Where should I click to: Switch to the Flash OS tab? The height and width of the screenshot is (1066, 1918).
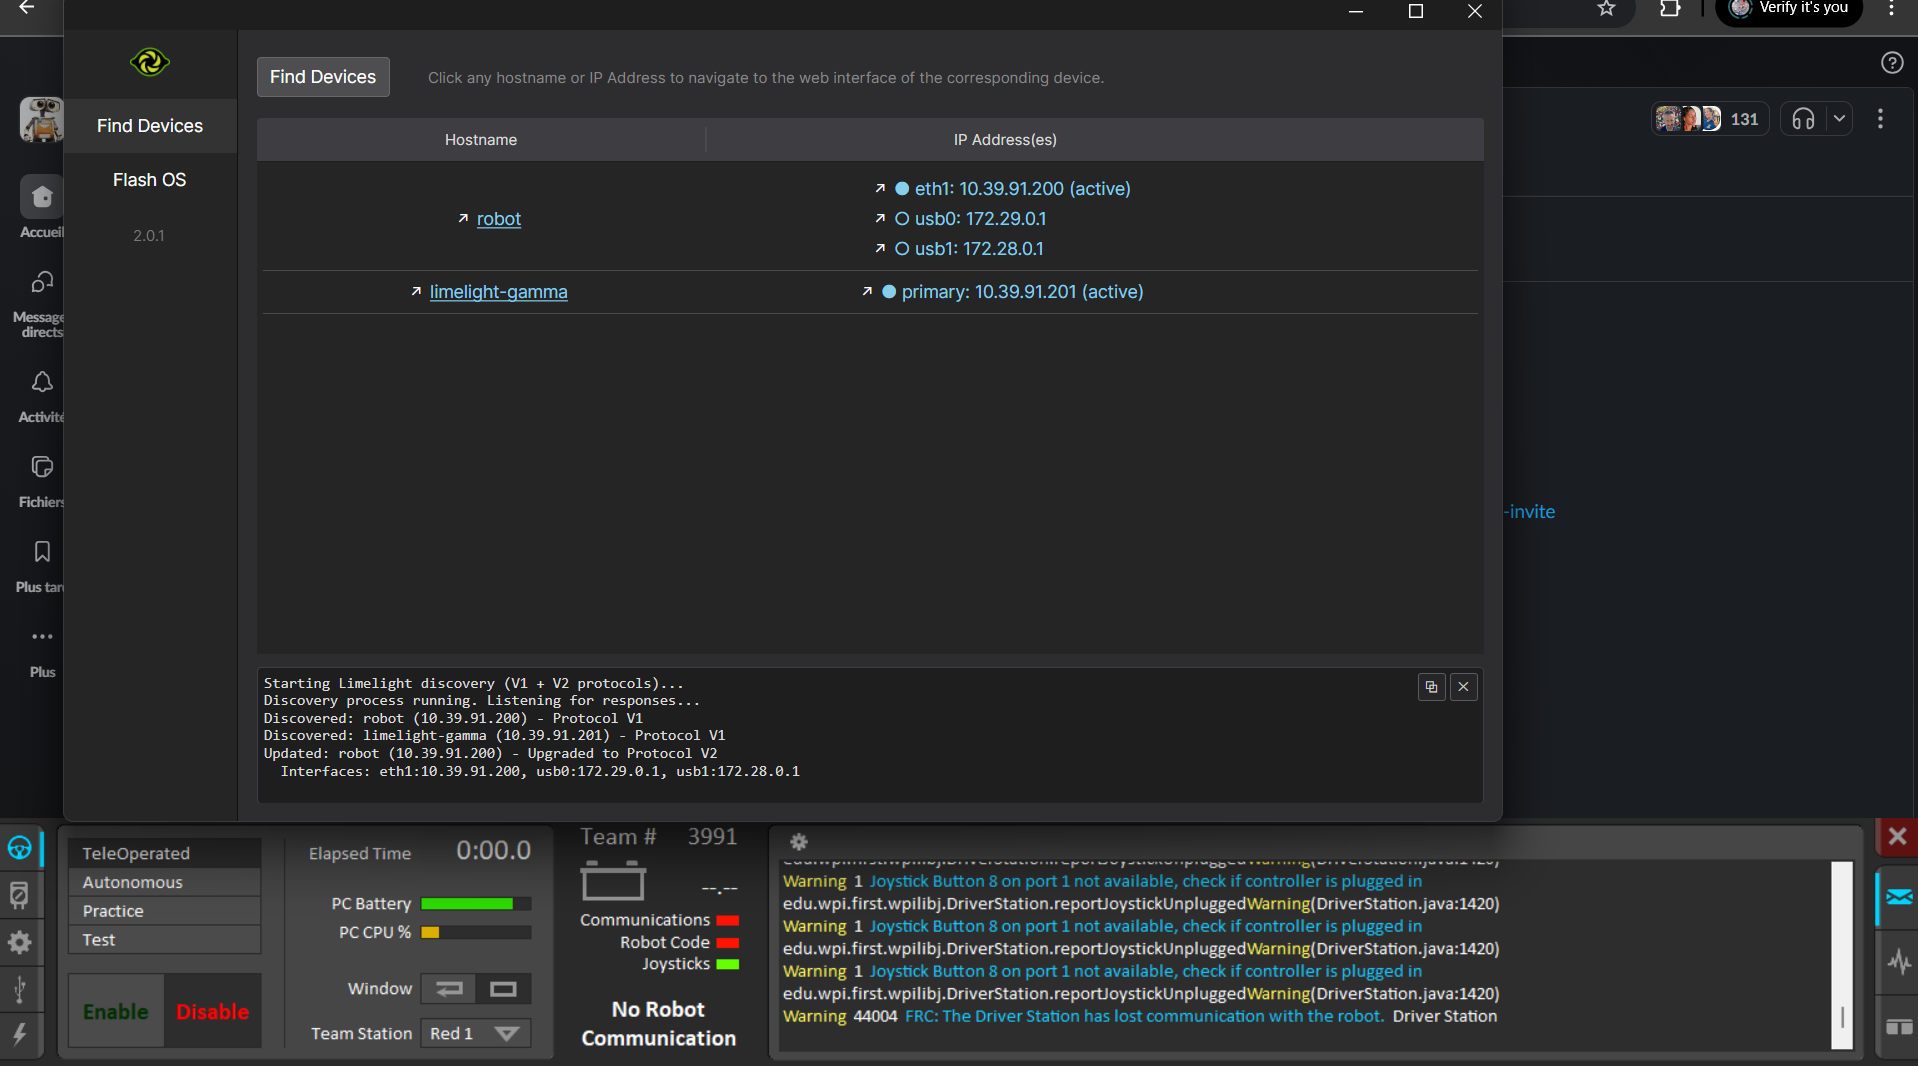(x=149, y=180)
